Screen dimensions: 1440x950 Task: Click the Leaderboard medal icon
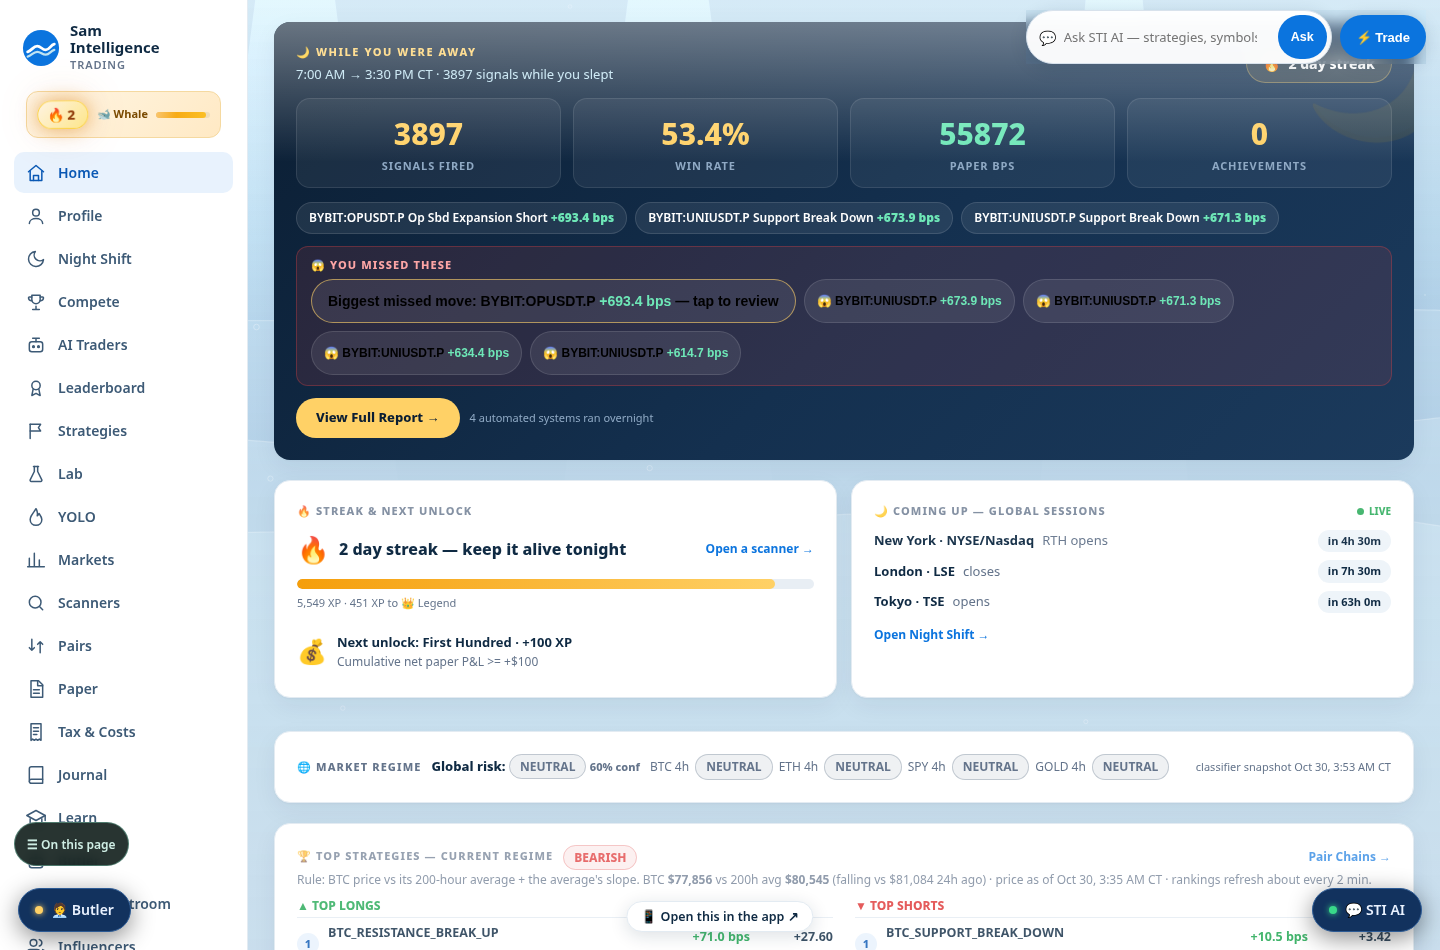pos(36,388)
